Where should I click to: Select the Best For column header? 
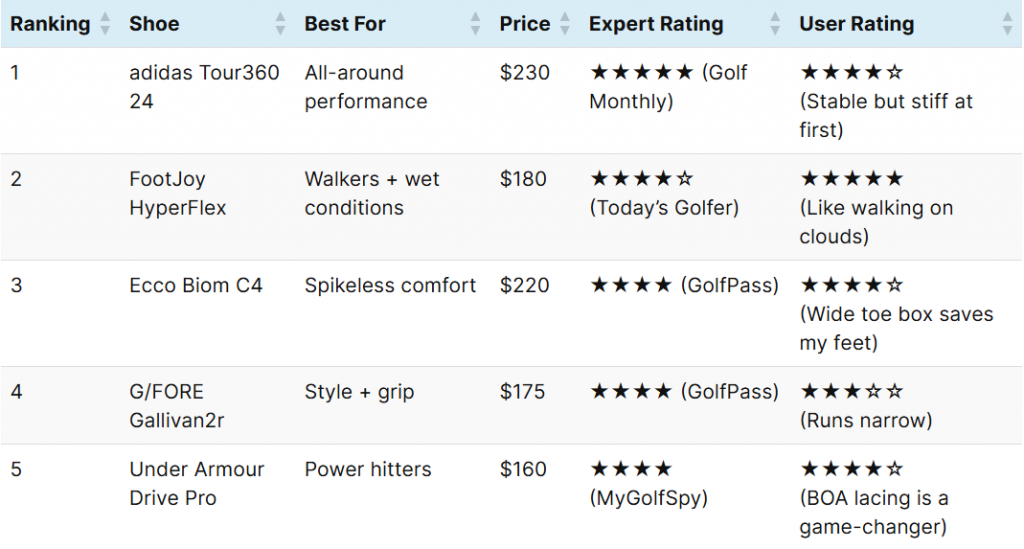(x=345, y=24)
